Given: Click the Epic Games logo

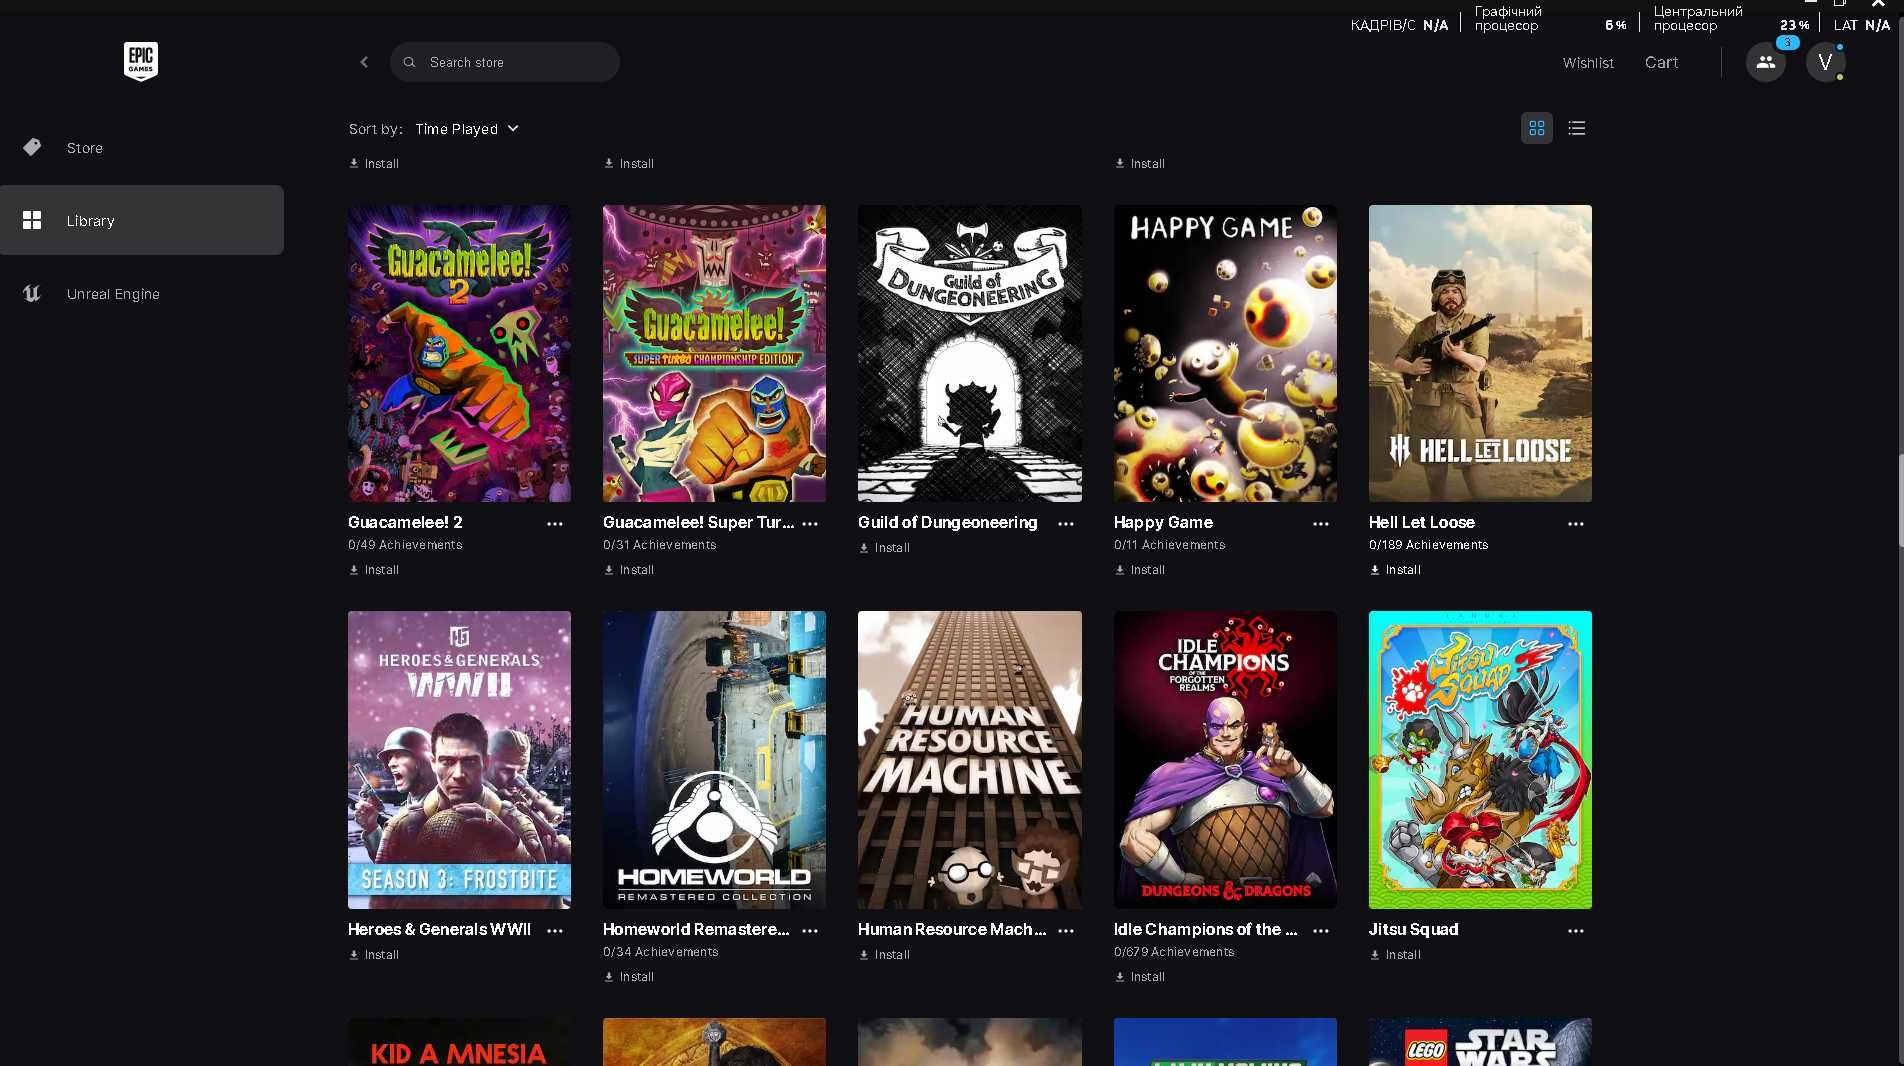Looking at the screenshot, I should pos(141,62).
